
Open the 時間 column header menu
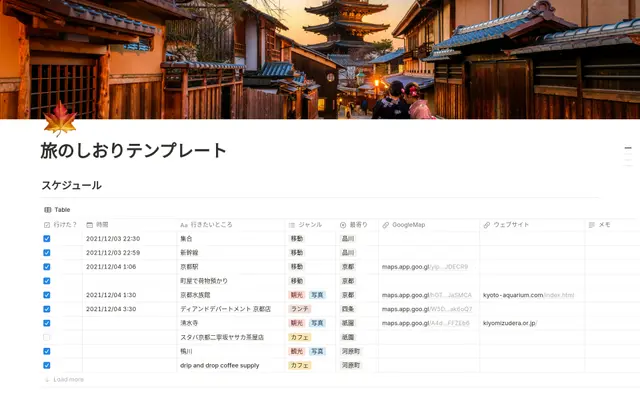130,225
